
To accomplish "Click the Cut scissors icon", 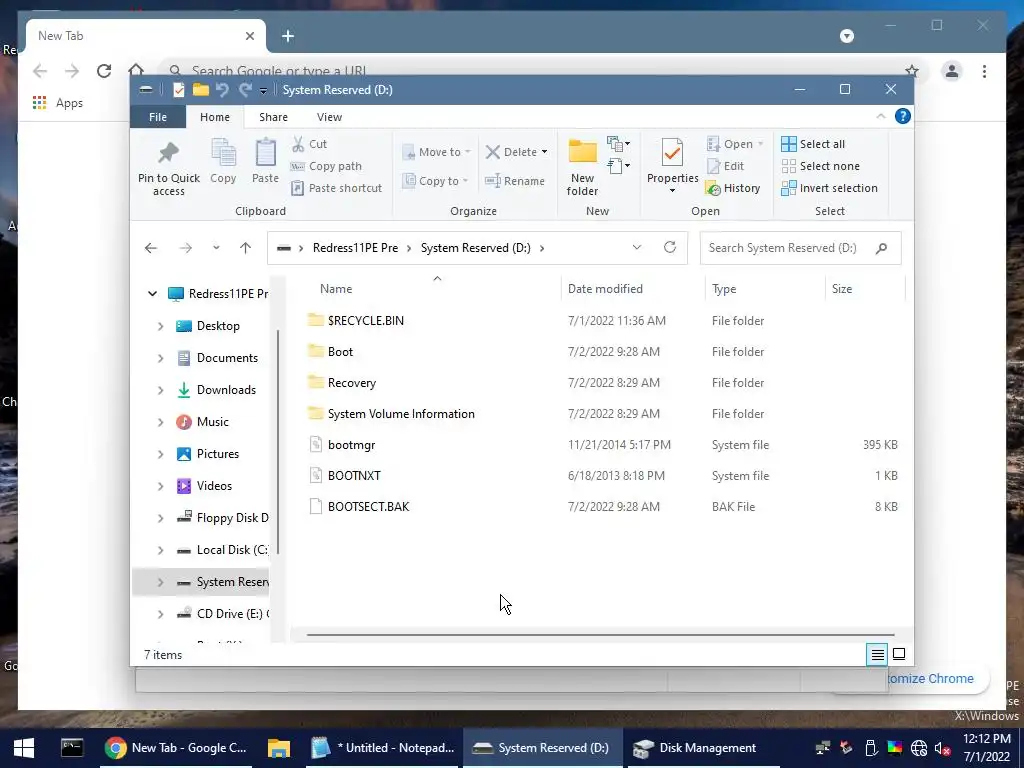I will coord(298,144).
